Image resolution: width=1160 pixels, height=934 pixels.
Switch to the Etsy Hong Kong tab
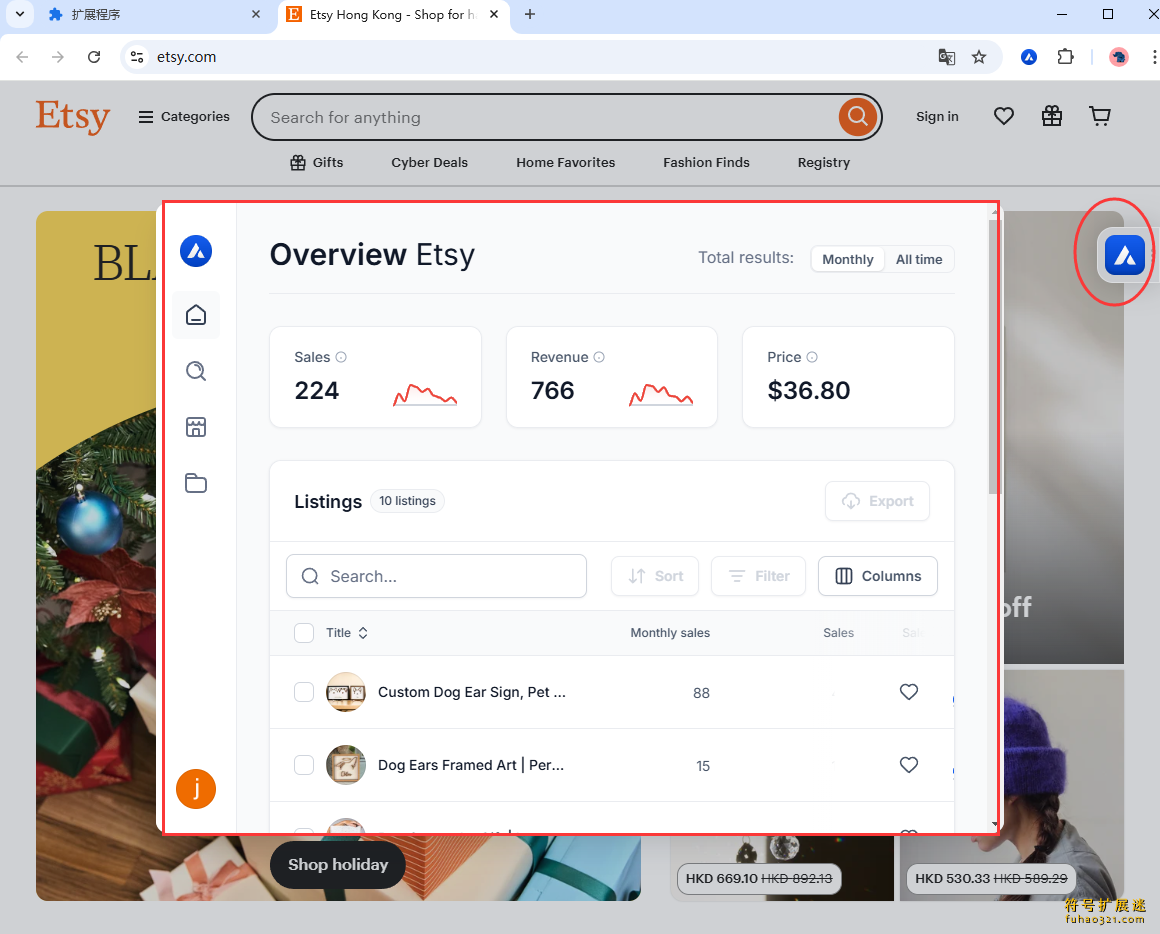(x=392, y=15)
